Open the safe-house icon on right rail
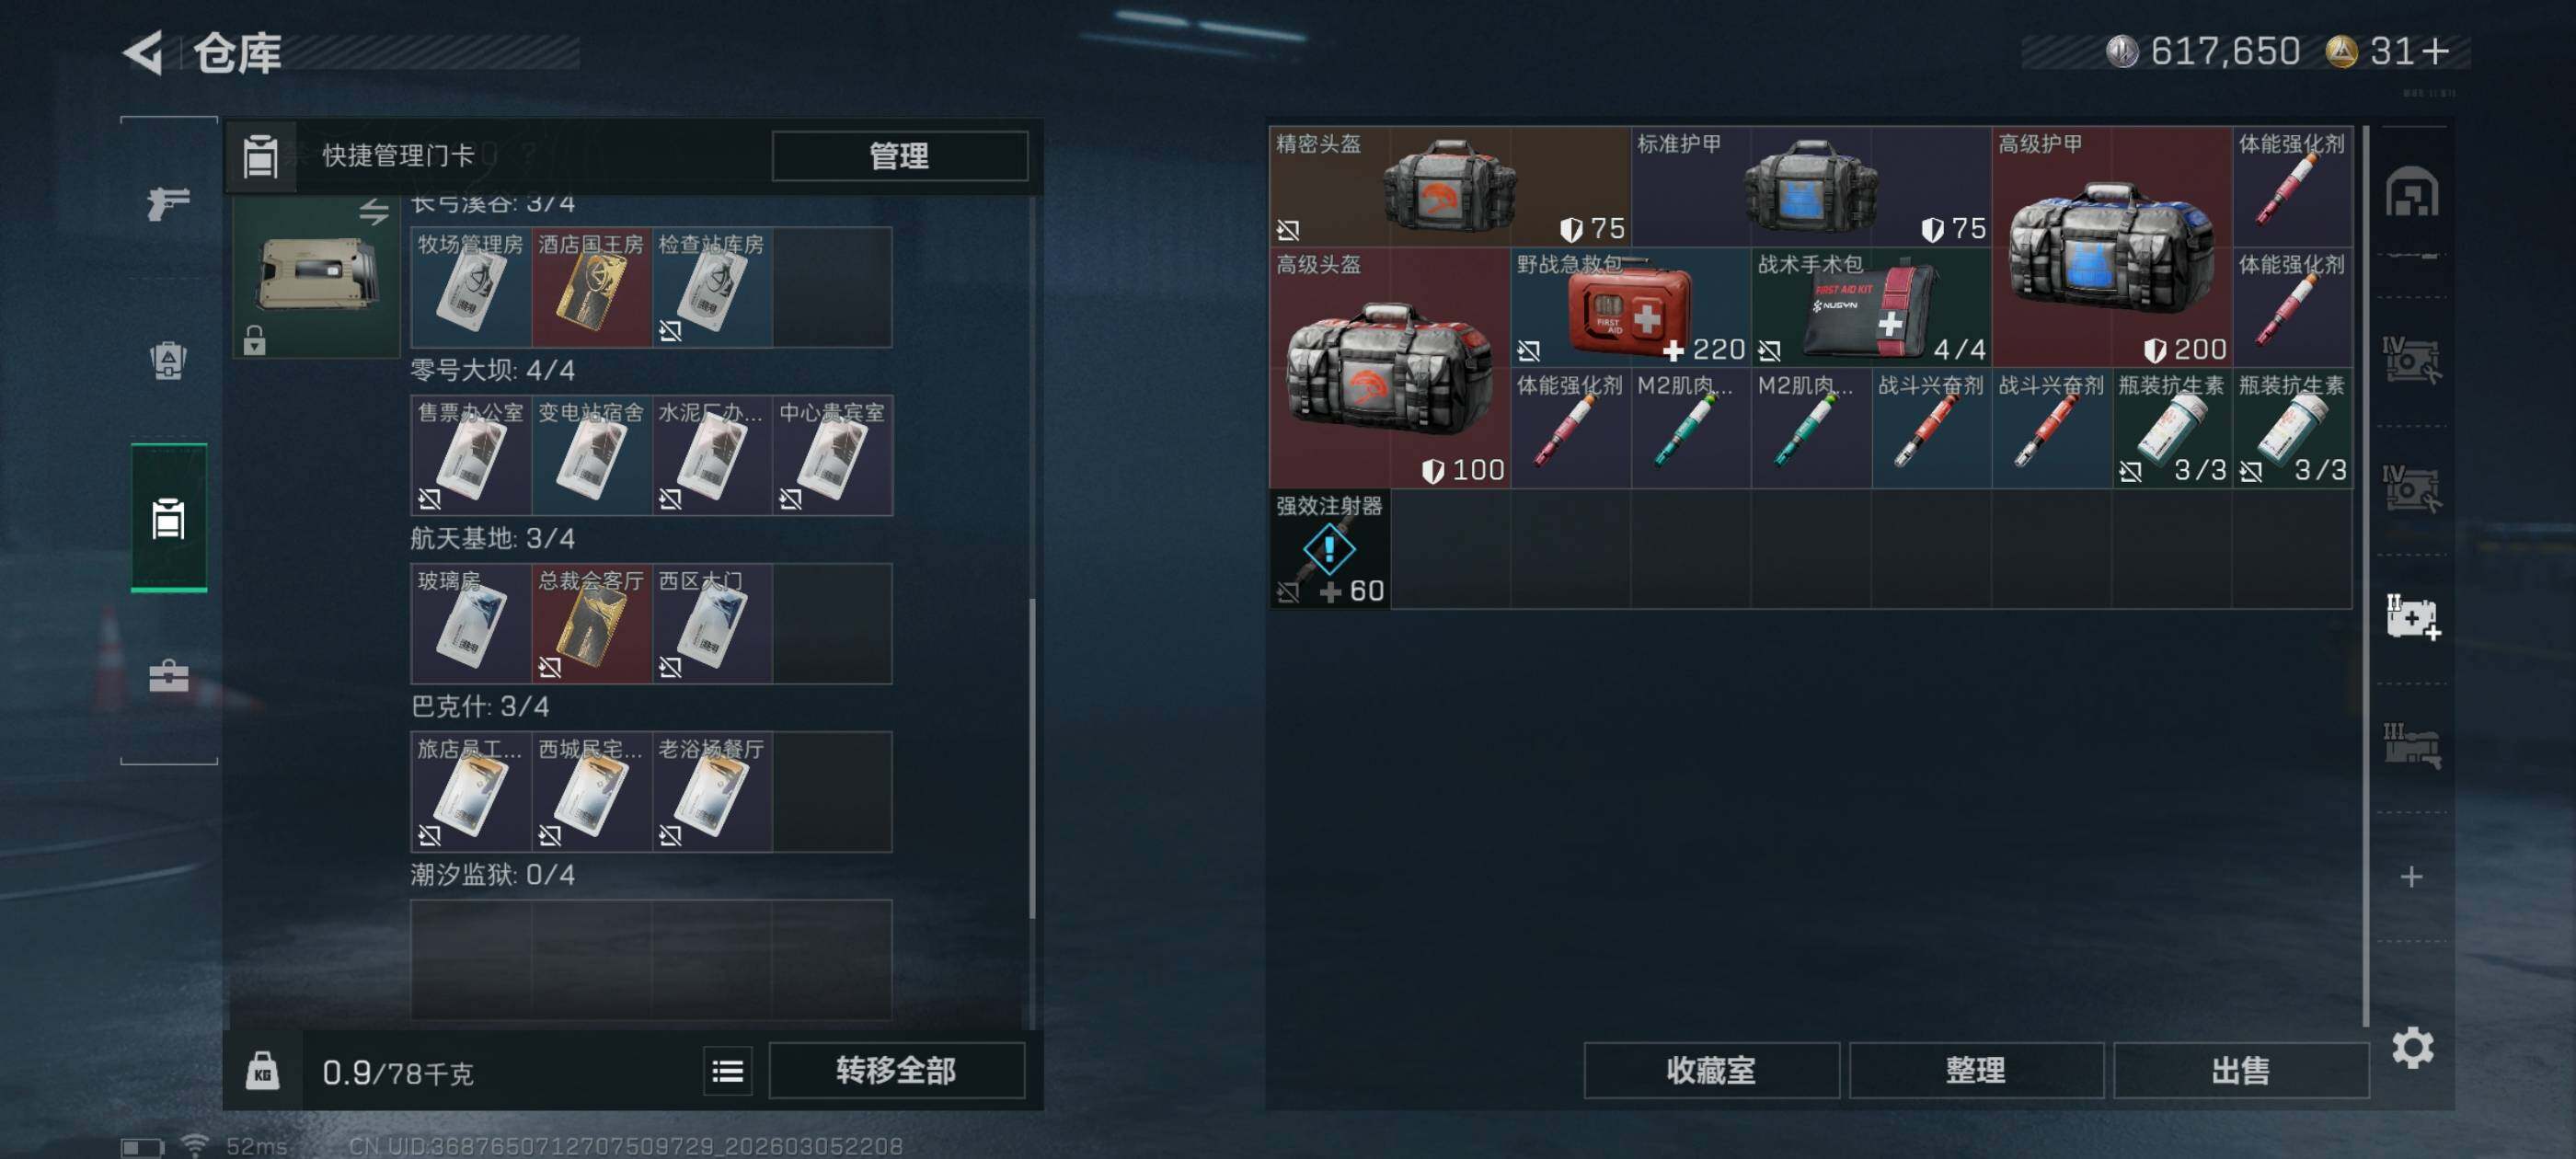This screenshot has height=1159, width=2576. pos(2411,192)
